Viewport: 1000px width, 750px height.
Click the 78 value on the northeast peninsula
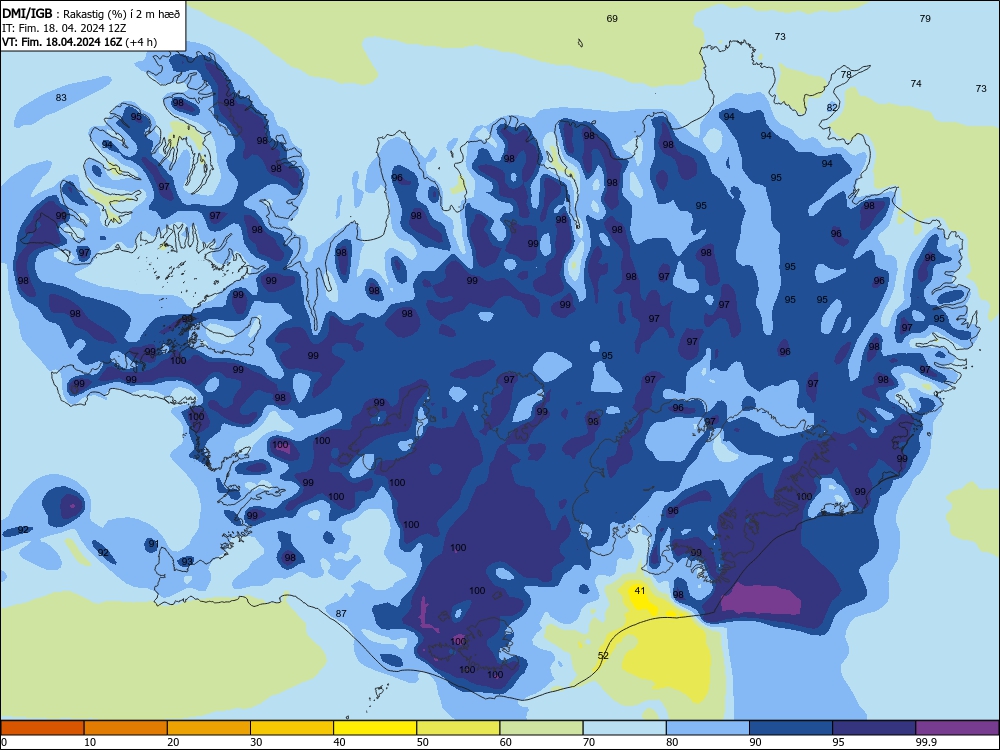coord(846,75)
